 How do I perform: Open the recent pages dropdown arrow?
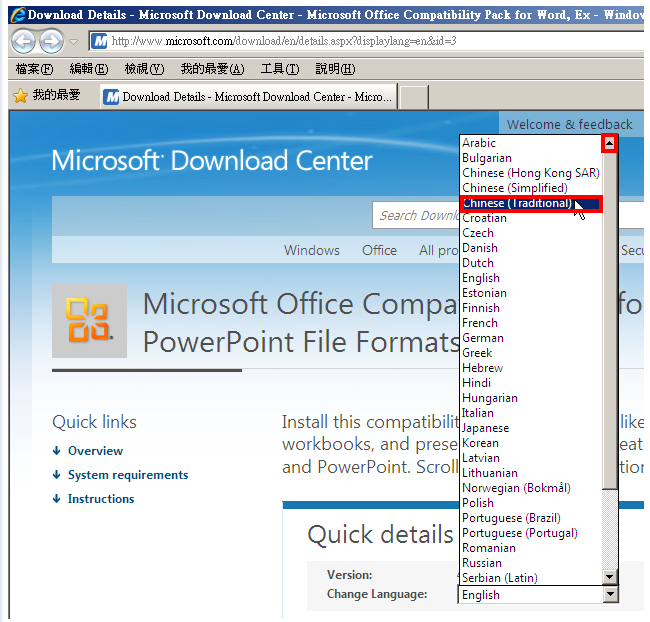pos(74,41)
